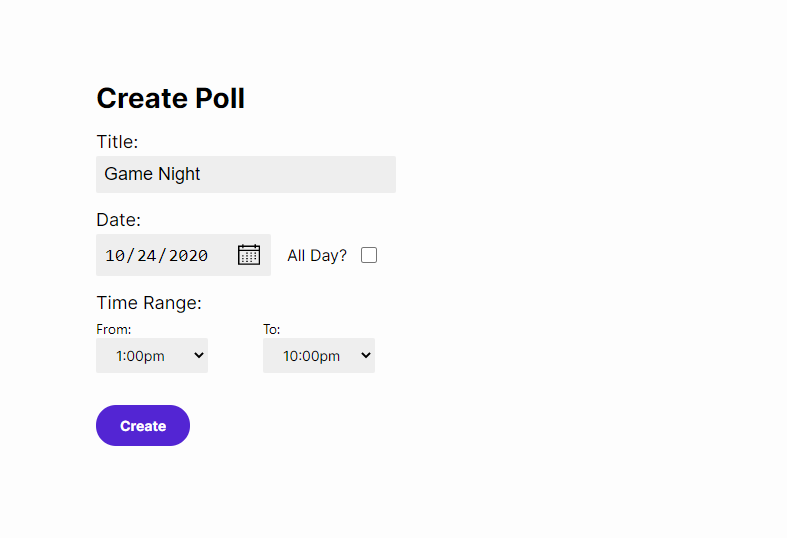
Task: Check the All Day? checkbox
Action: pos(369,255)
